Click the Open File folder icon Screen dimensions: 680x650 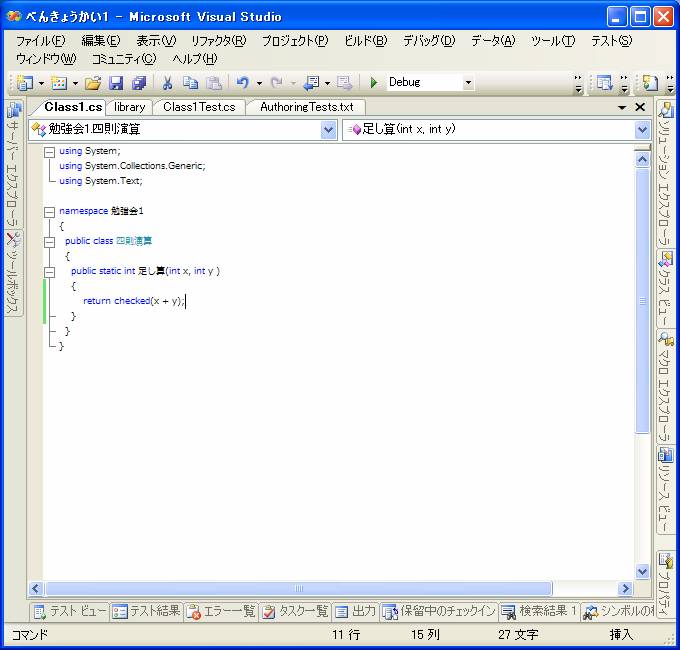(93, 83)
